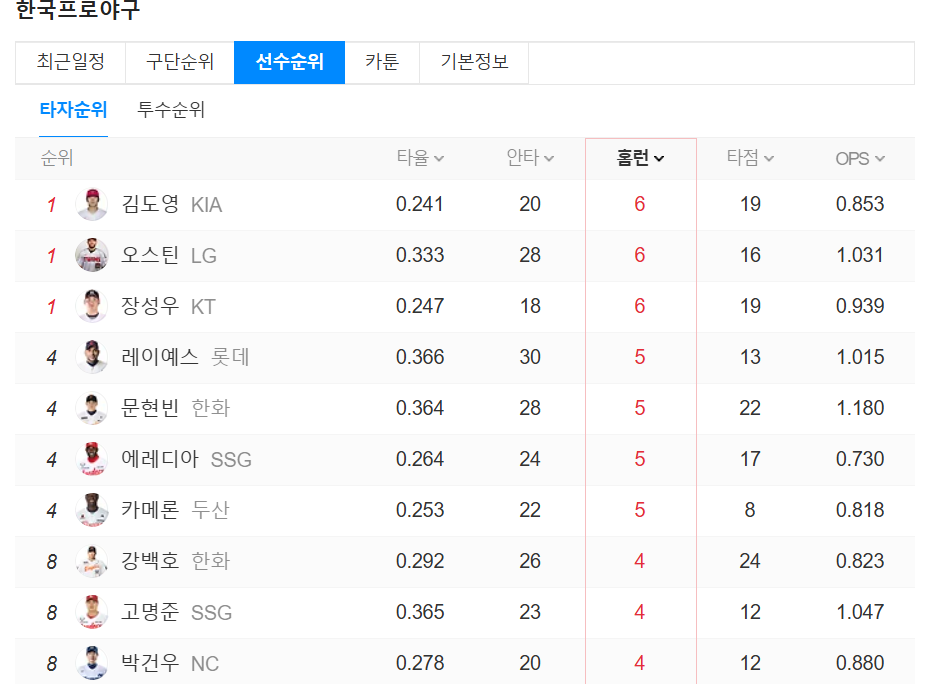Click the 한국프로야구 page title
The image size is (927, 684).
click(x=77, y=9)
